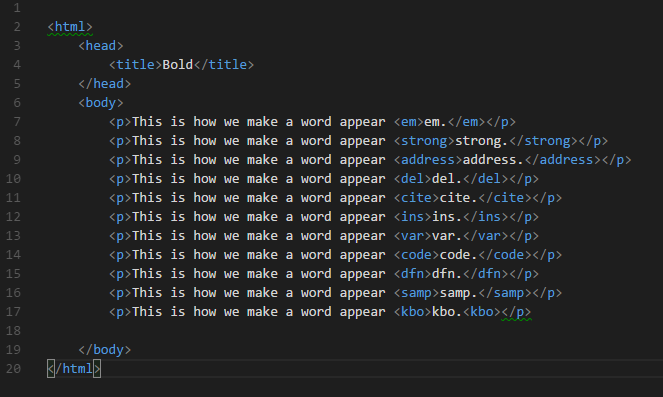Click the closing samp tag on line 16
This screenshot has height=397, width=663.
point(505,293)
